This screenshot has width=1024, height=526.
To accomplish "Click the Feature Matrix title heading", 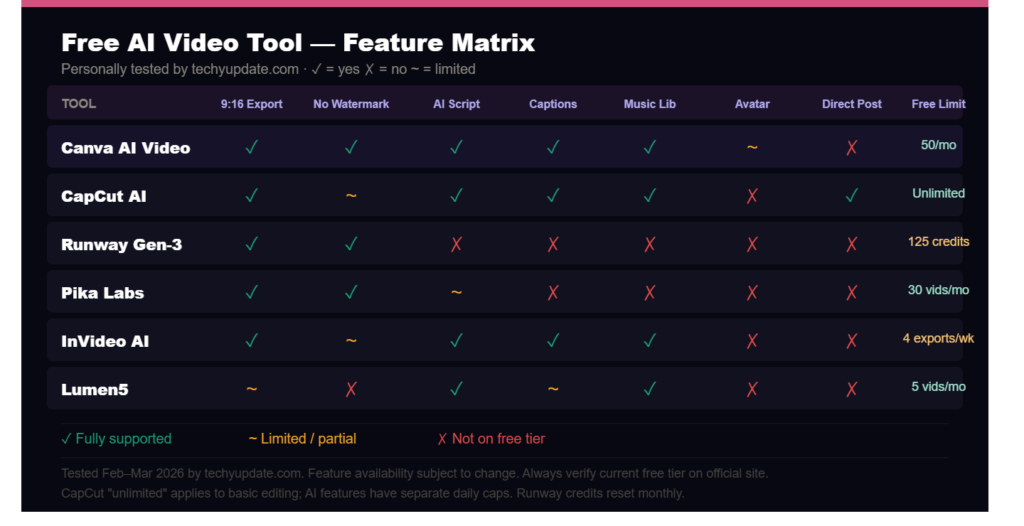I will pos(298,43).
